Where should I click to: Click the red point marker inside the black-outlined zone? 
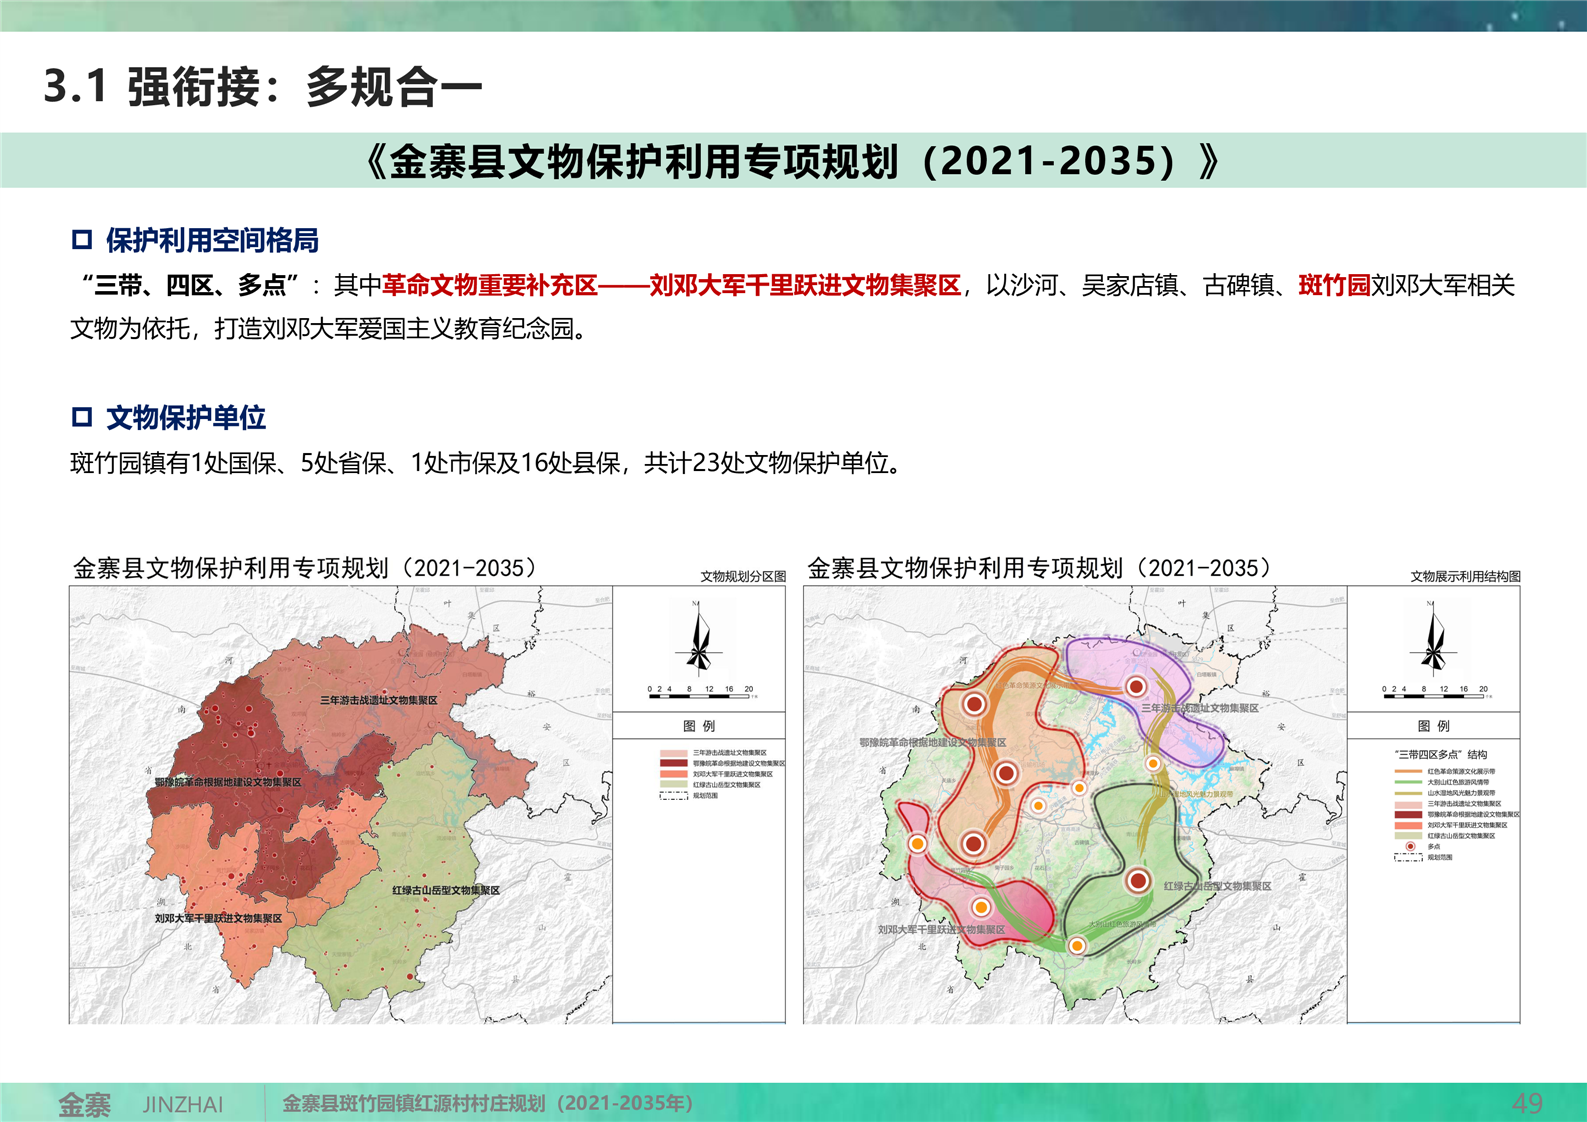1137,881
